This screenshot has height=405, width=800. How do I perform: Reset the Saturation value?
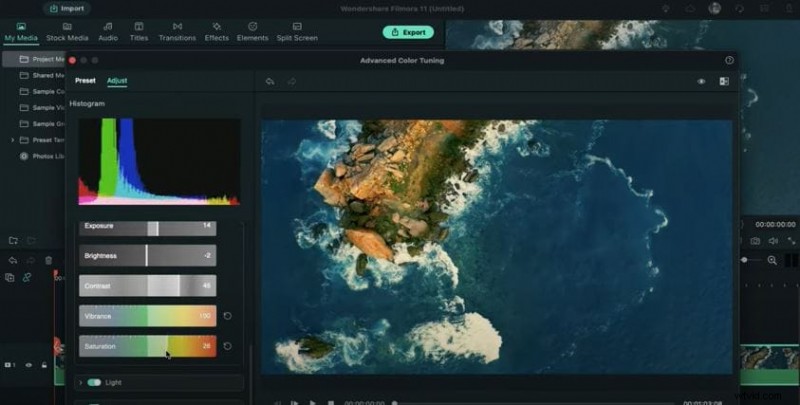click(227, 346)
